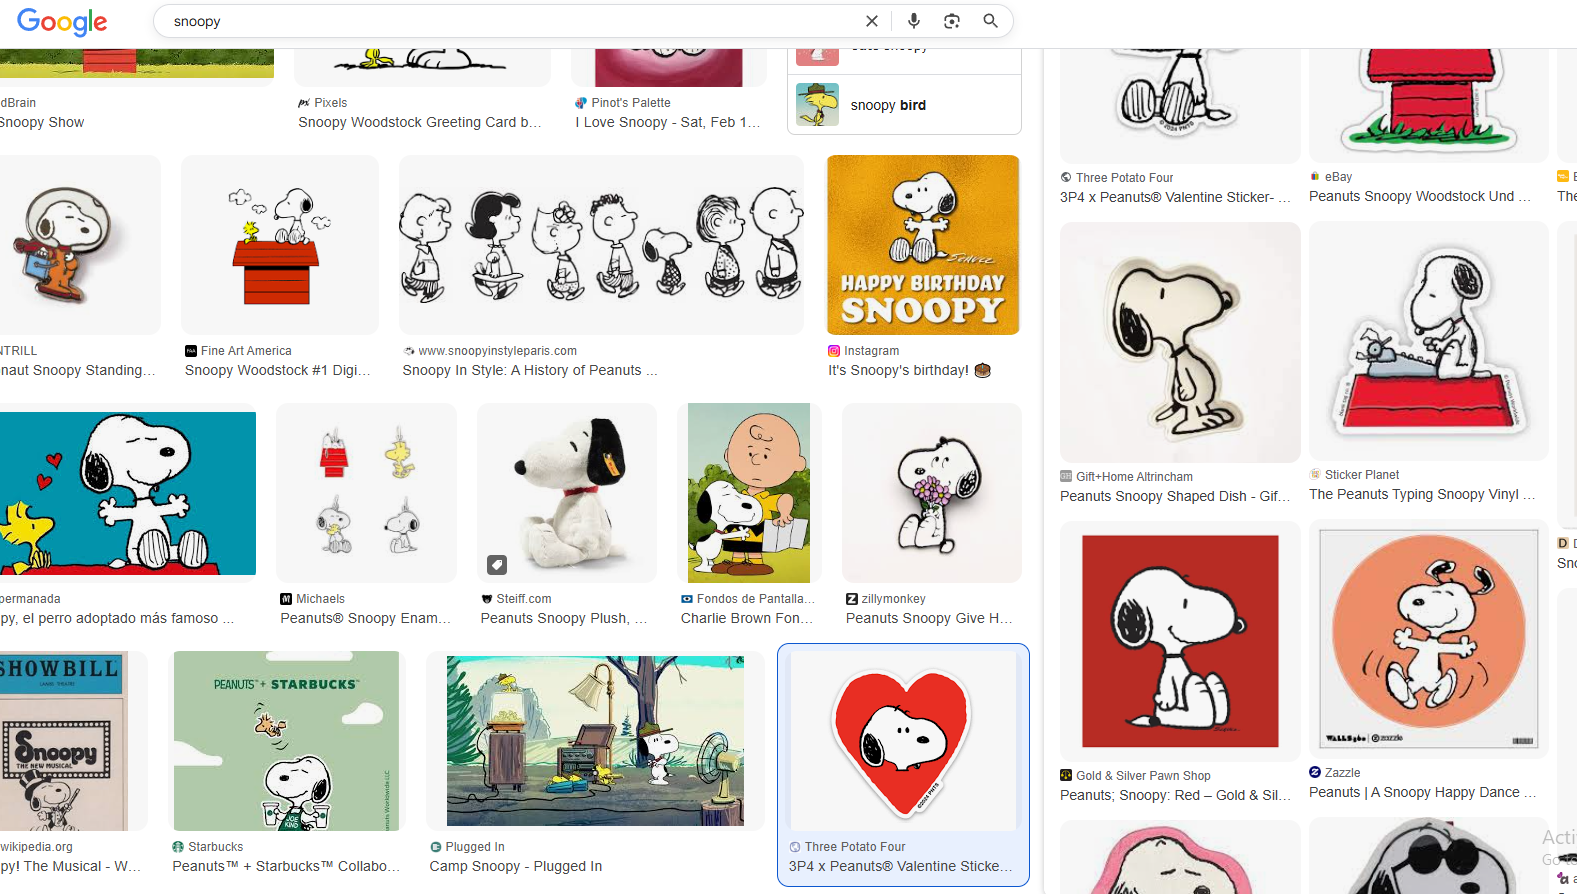This screenshot has width=1577, height=894.
Task: Select Charlie Brown with Snoopy thumbnail
Action: pyautogui.click(x=749, y=493)
